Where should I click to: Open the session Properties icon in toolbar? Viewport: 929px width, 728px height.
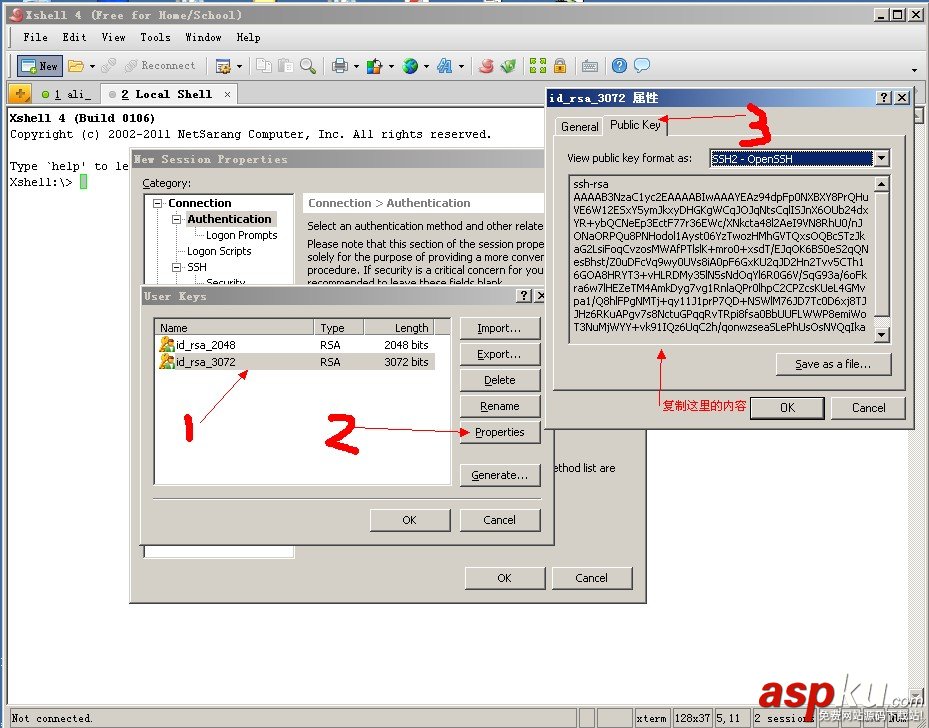coord(223,66)
